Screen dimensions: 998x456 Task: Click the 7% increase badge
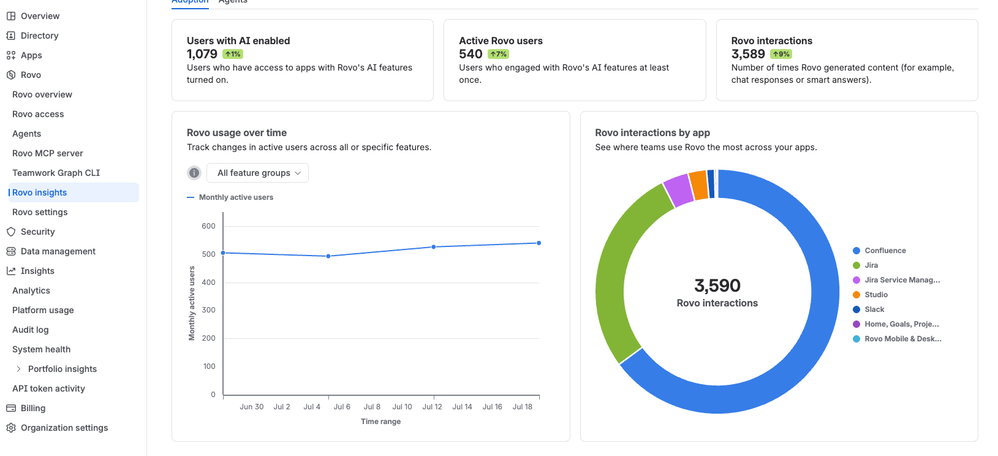tap(498, 54)
